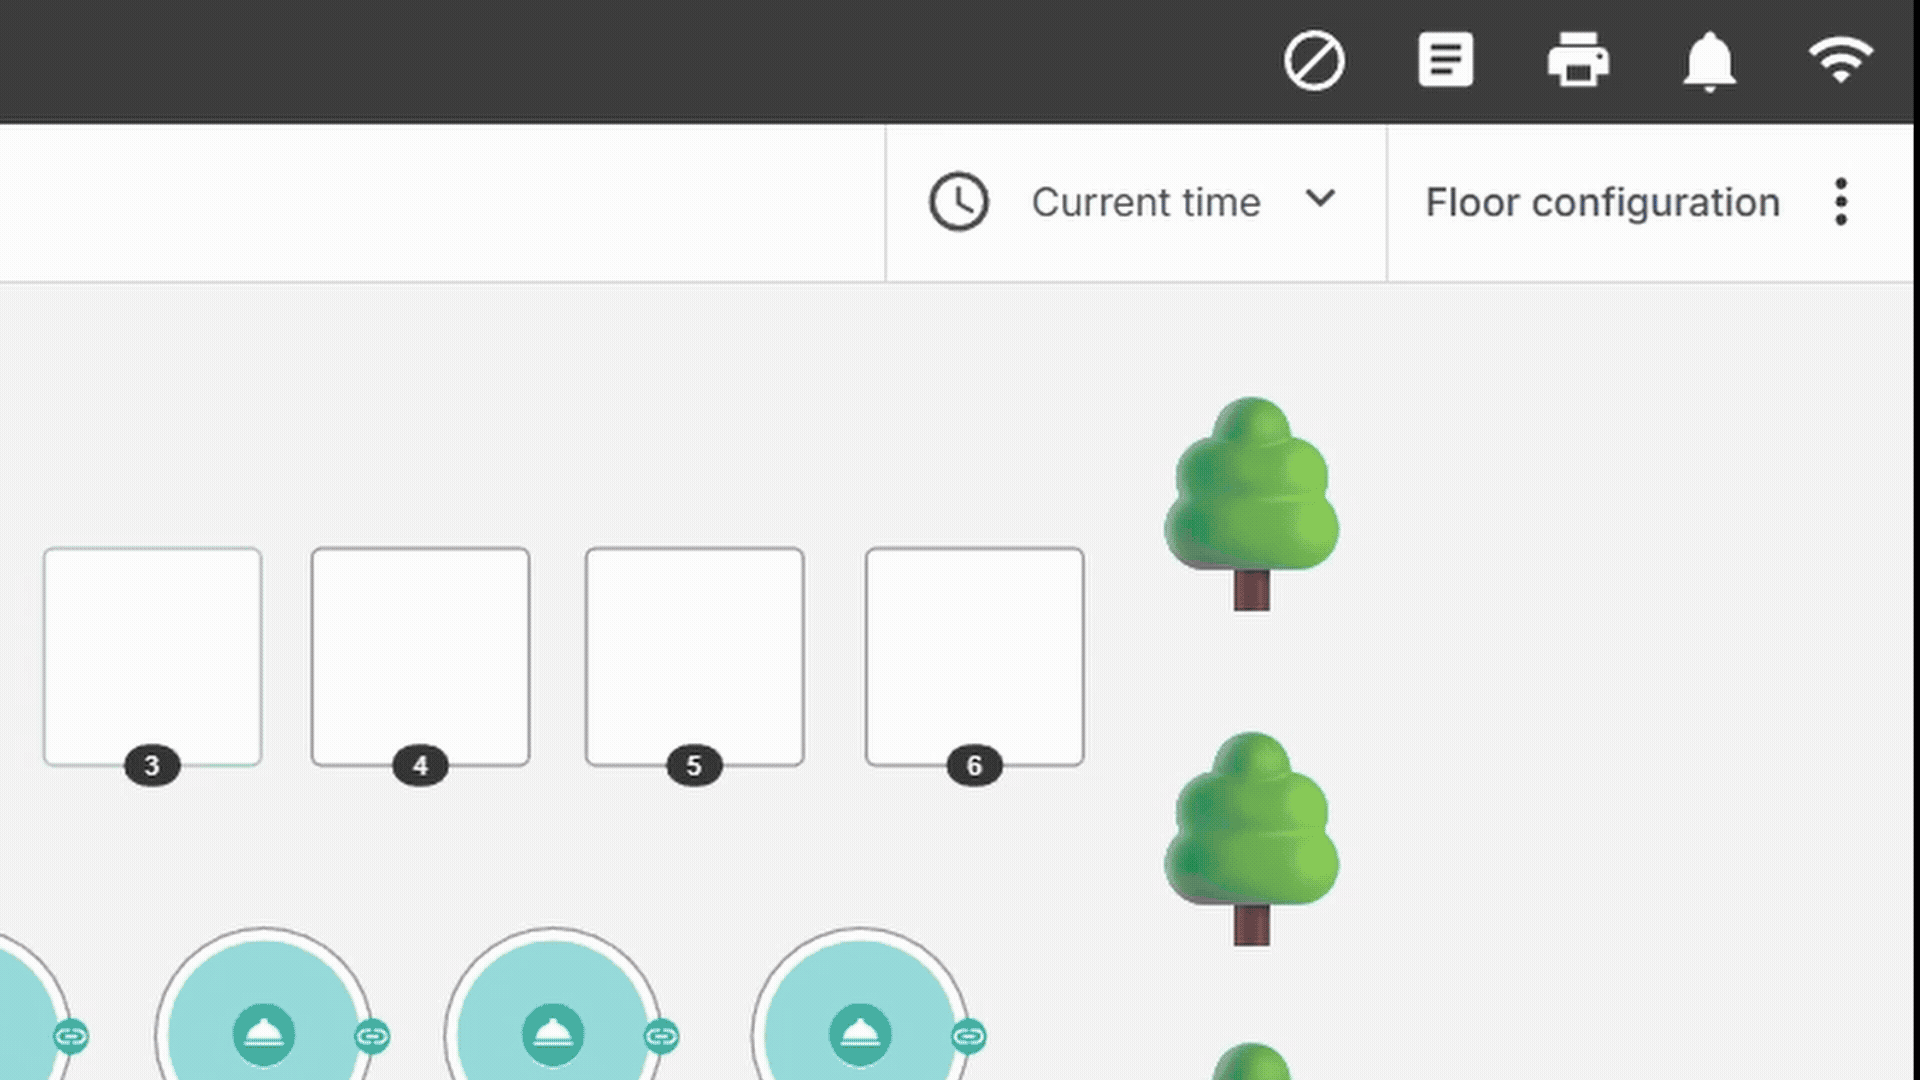This screenshot has width=1920, height=1080.
Task: Click the clock icon beside Current time
Action: tap(958, 202)
